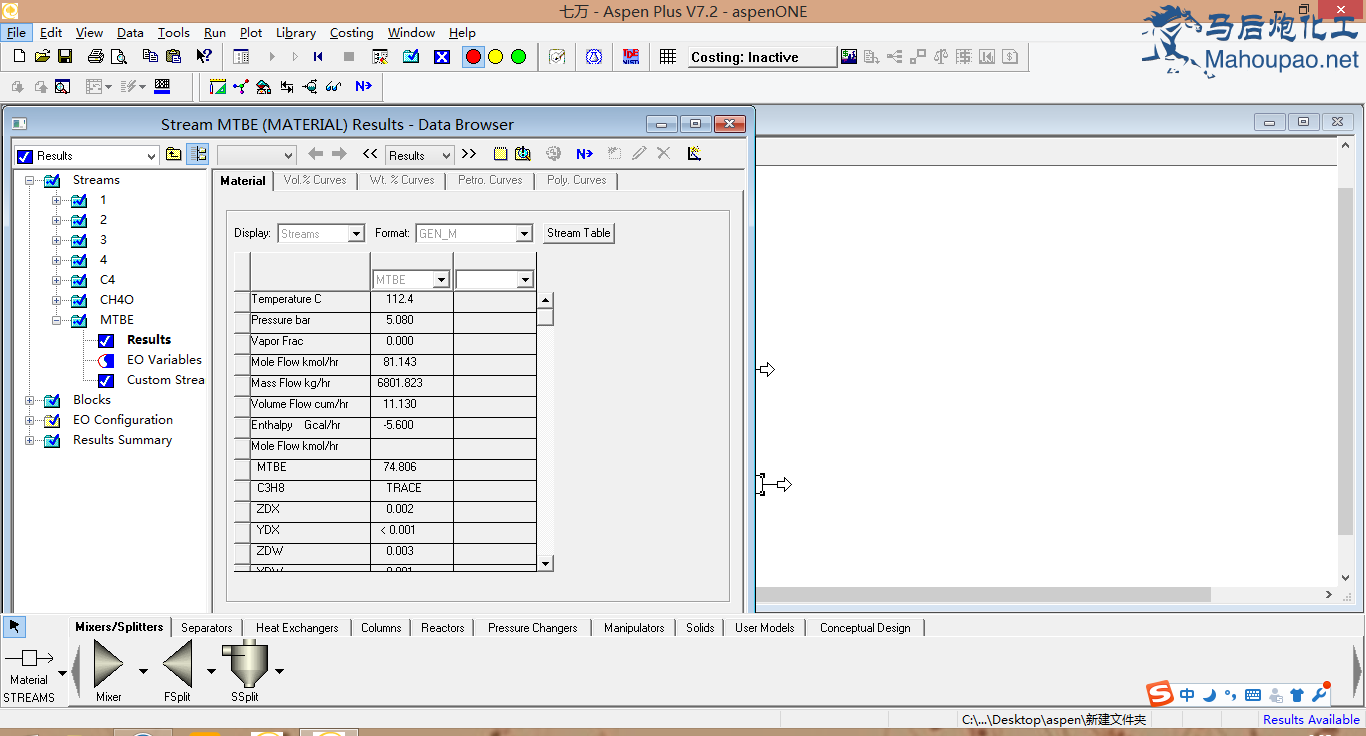The height and width of the screenshot is (736, 1366).
Task: Click the yellow note icon in Data Browser
Action: [x=499, y=154]
